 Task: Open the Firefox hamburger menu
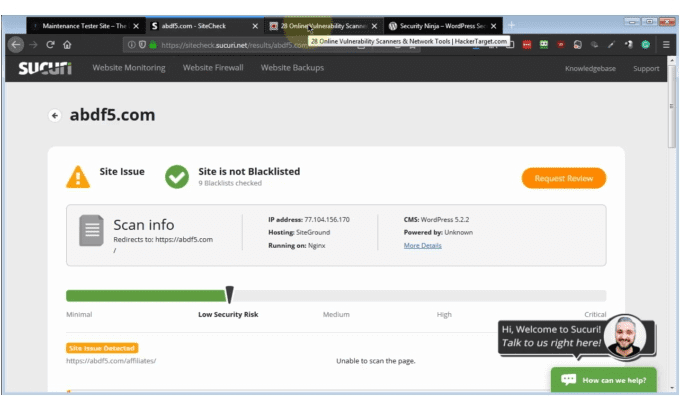tap(666, 45)
